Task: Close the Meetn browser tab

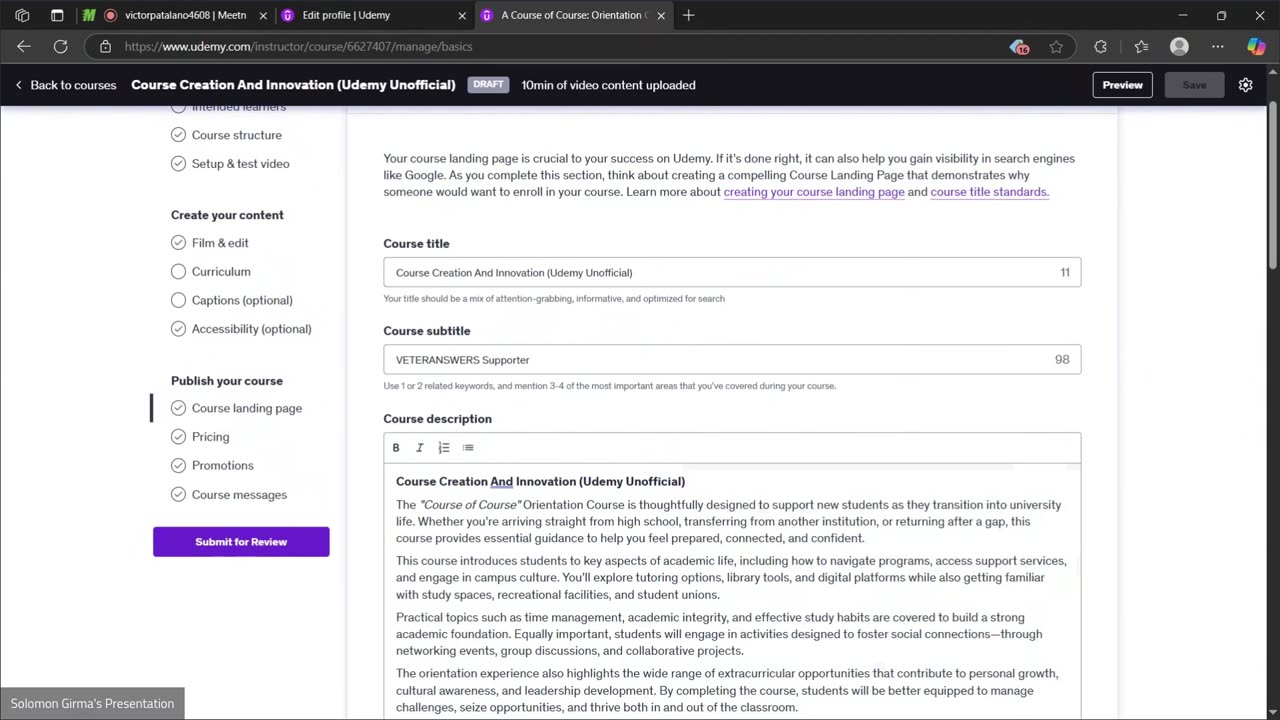Action: pos(263,15)
